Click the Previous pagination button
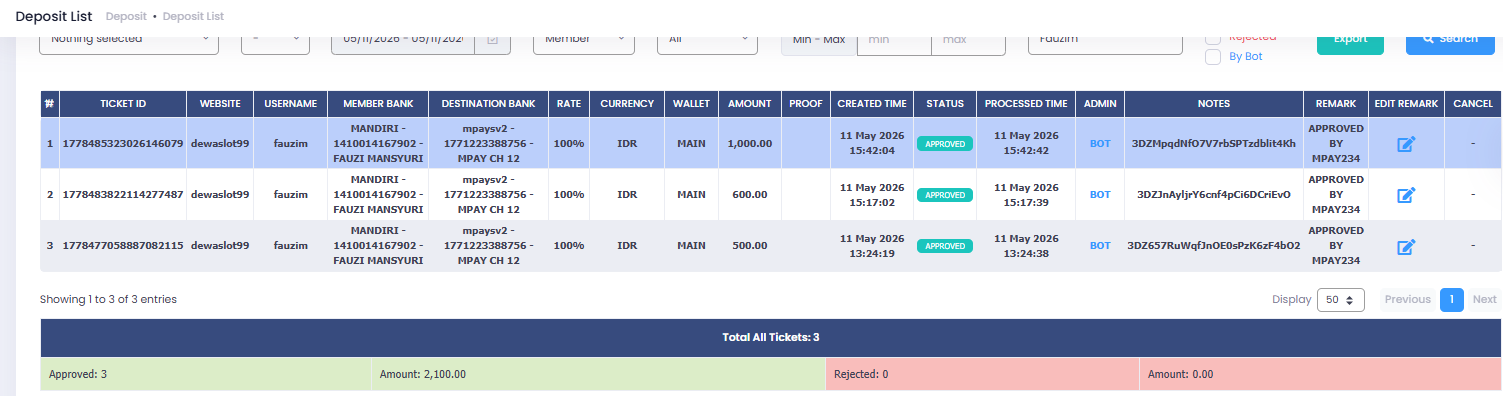Screen dimensions: 1503x396 [x=1407, y=299]
